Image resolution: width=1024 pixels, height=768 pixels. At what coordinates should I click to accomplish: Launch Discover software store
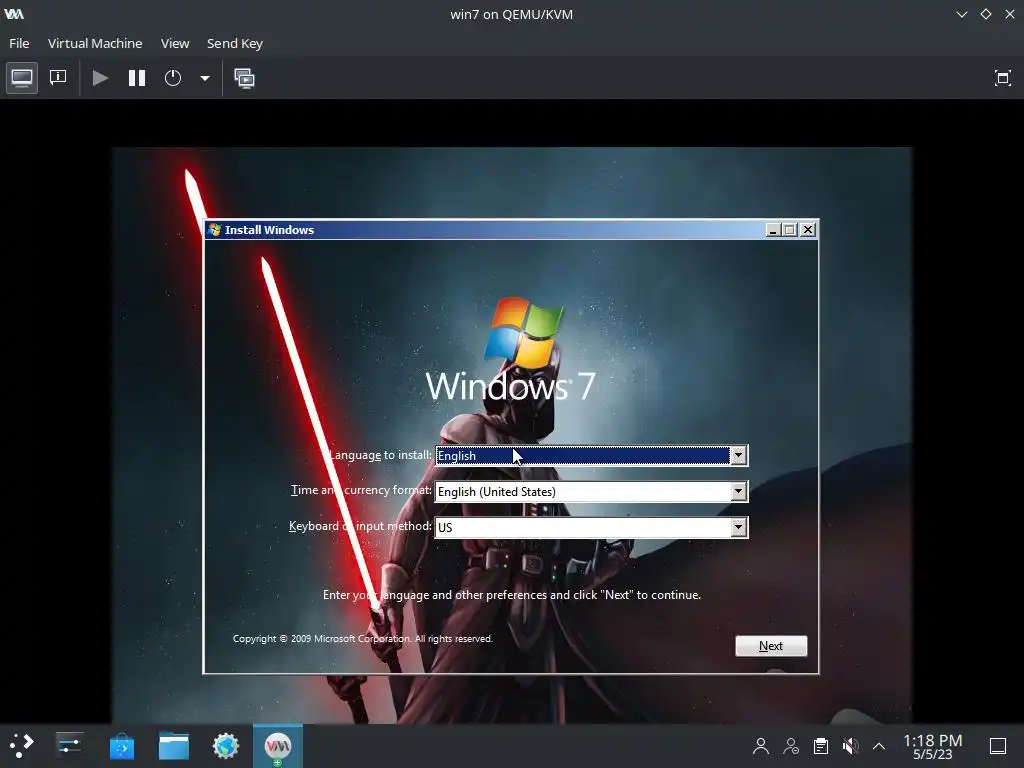pyautogui.click(x=121, y=745)
